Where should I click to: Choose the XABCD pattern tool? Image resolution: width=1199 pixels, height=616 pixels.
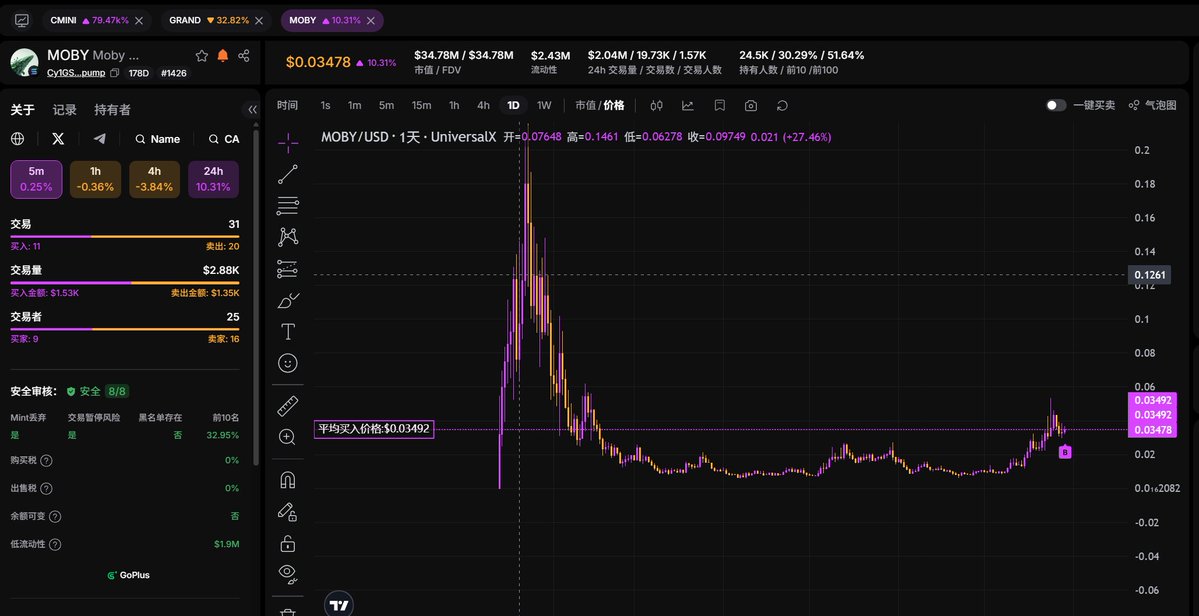[288, 237]
